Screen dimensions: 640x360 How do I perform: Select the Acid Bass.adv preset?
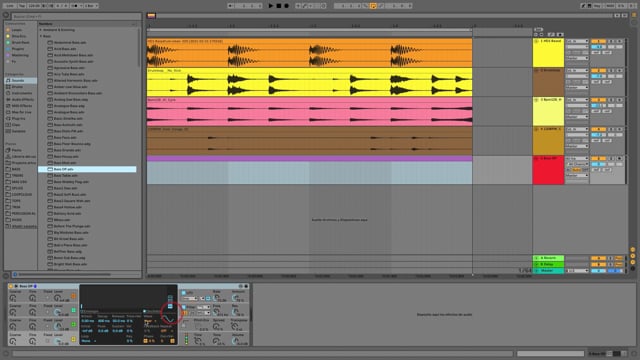pos(65,49)
